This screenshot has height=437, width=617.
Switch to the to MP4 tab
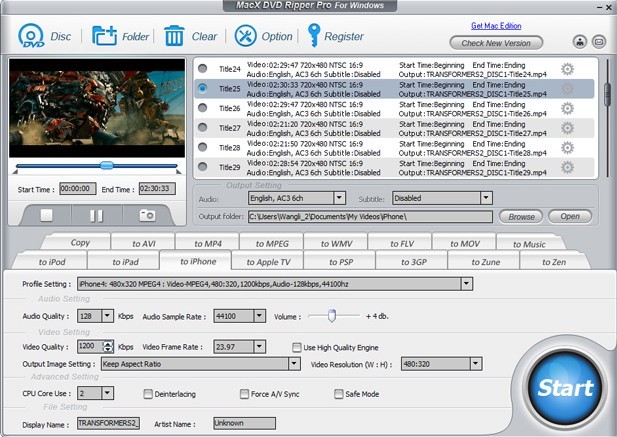click(x=206, y=243)
